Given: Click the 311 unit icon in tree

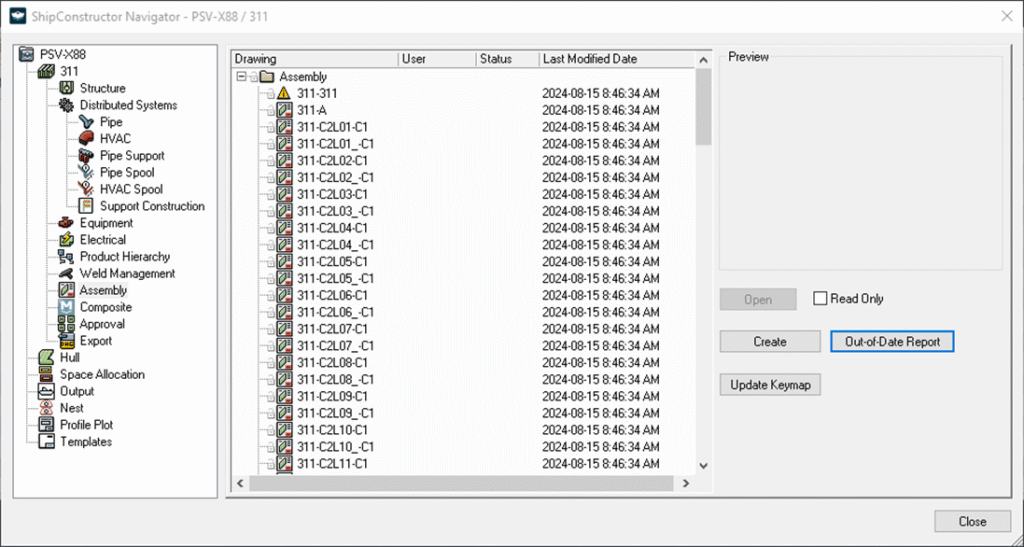Looking at the screenshot, I should [x=46, y=71].
